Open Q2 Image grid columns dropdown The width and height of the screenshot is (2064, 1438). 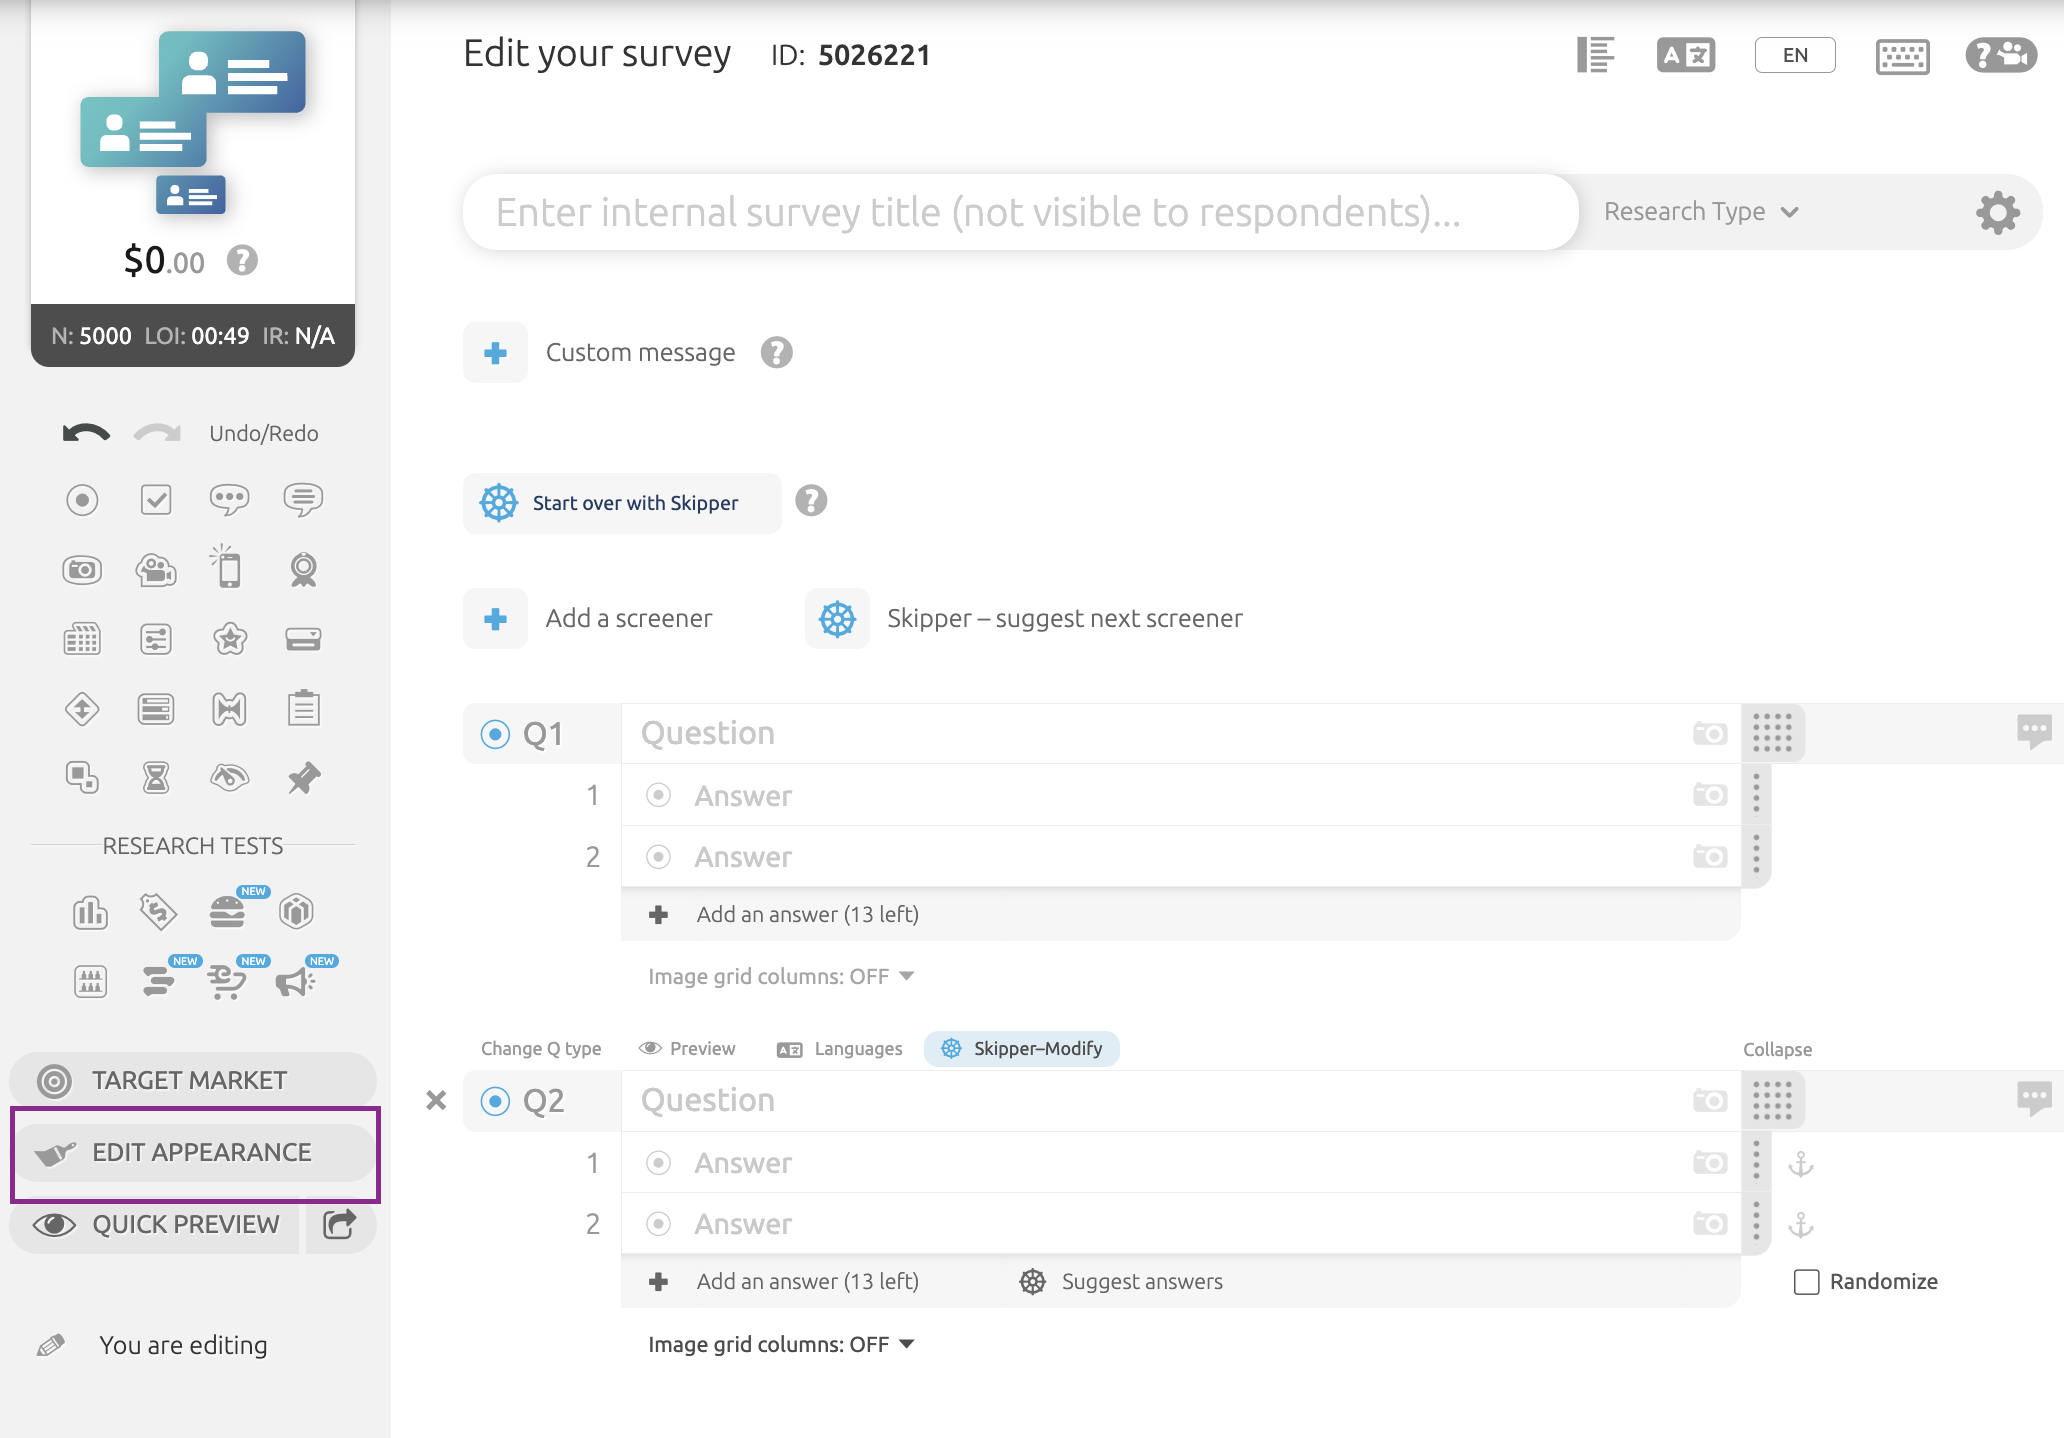click(x=781, y=1344)
